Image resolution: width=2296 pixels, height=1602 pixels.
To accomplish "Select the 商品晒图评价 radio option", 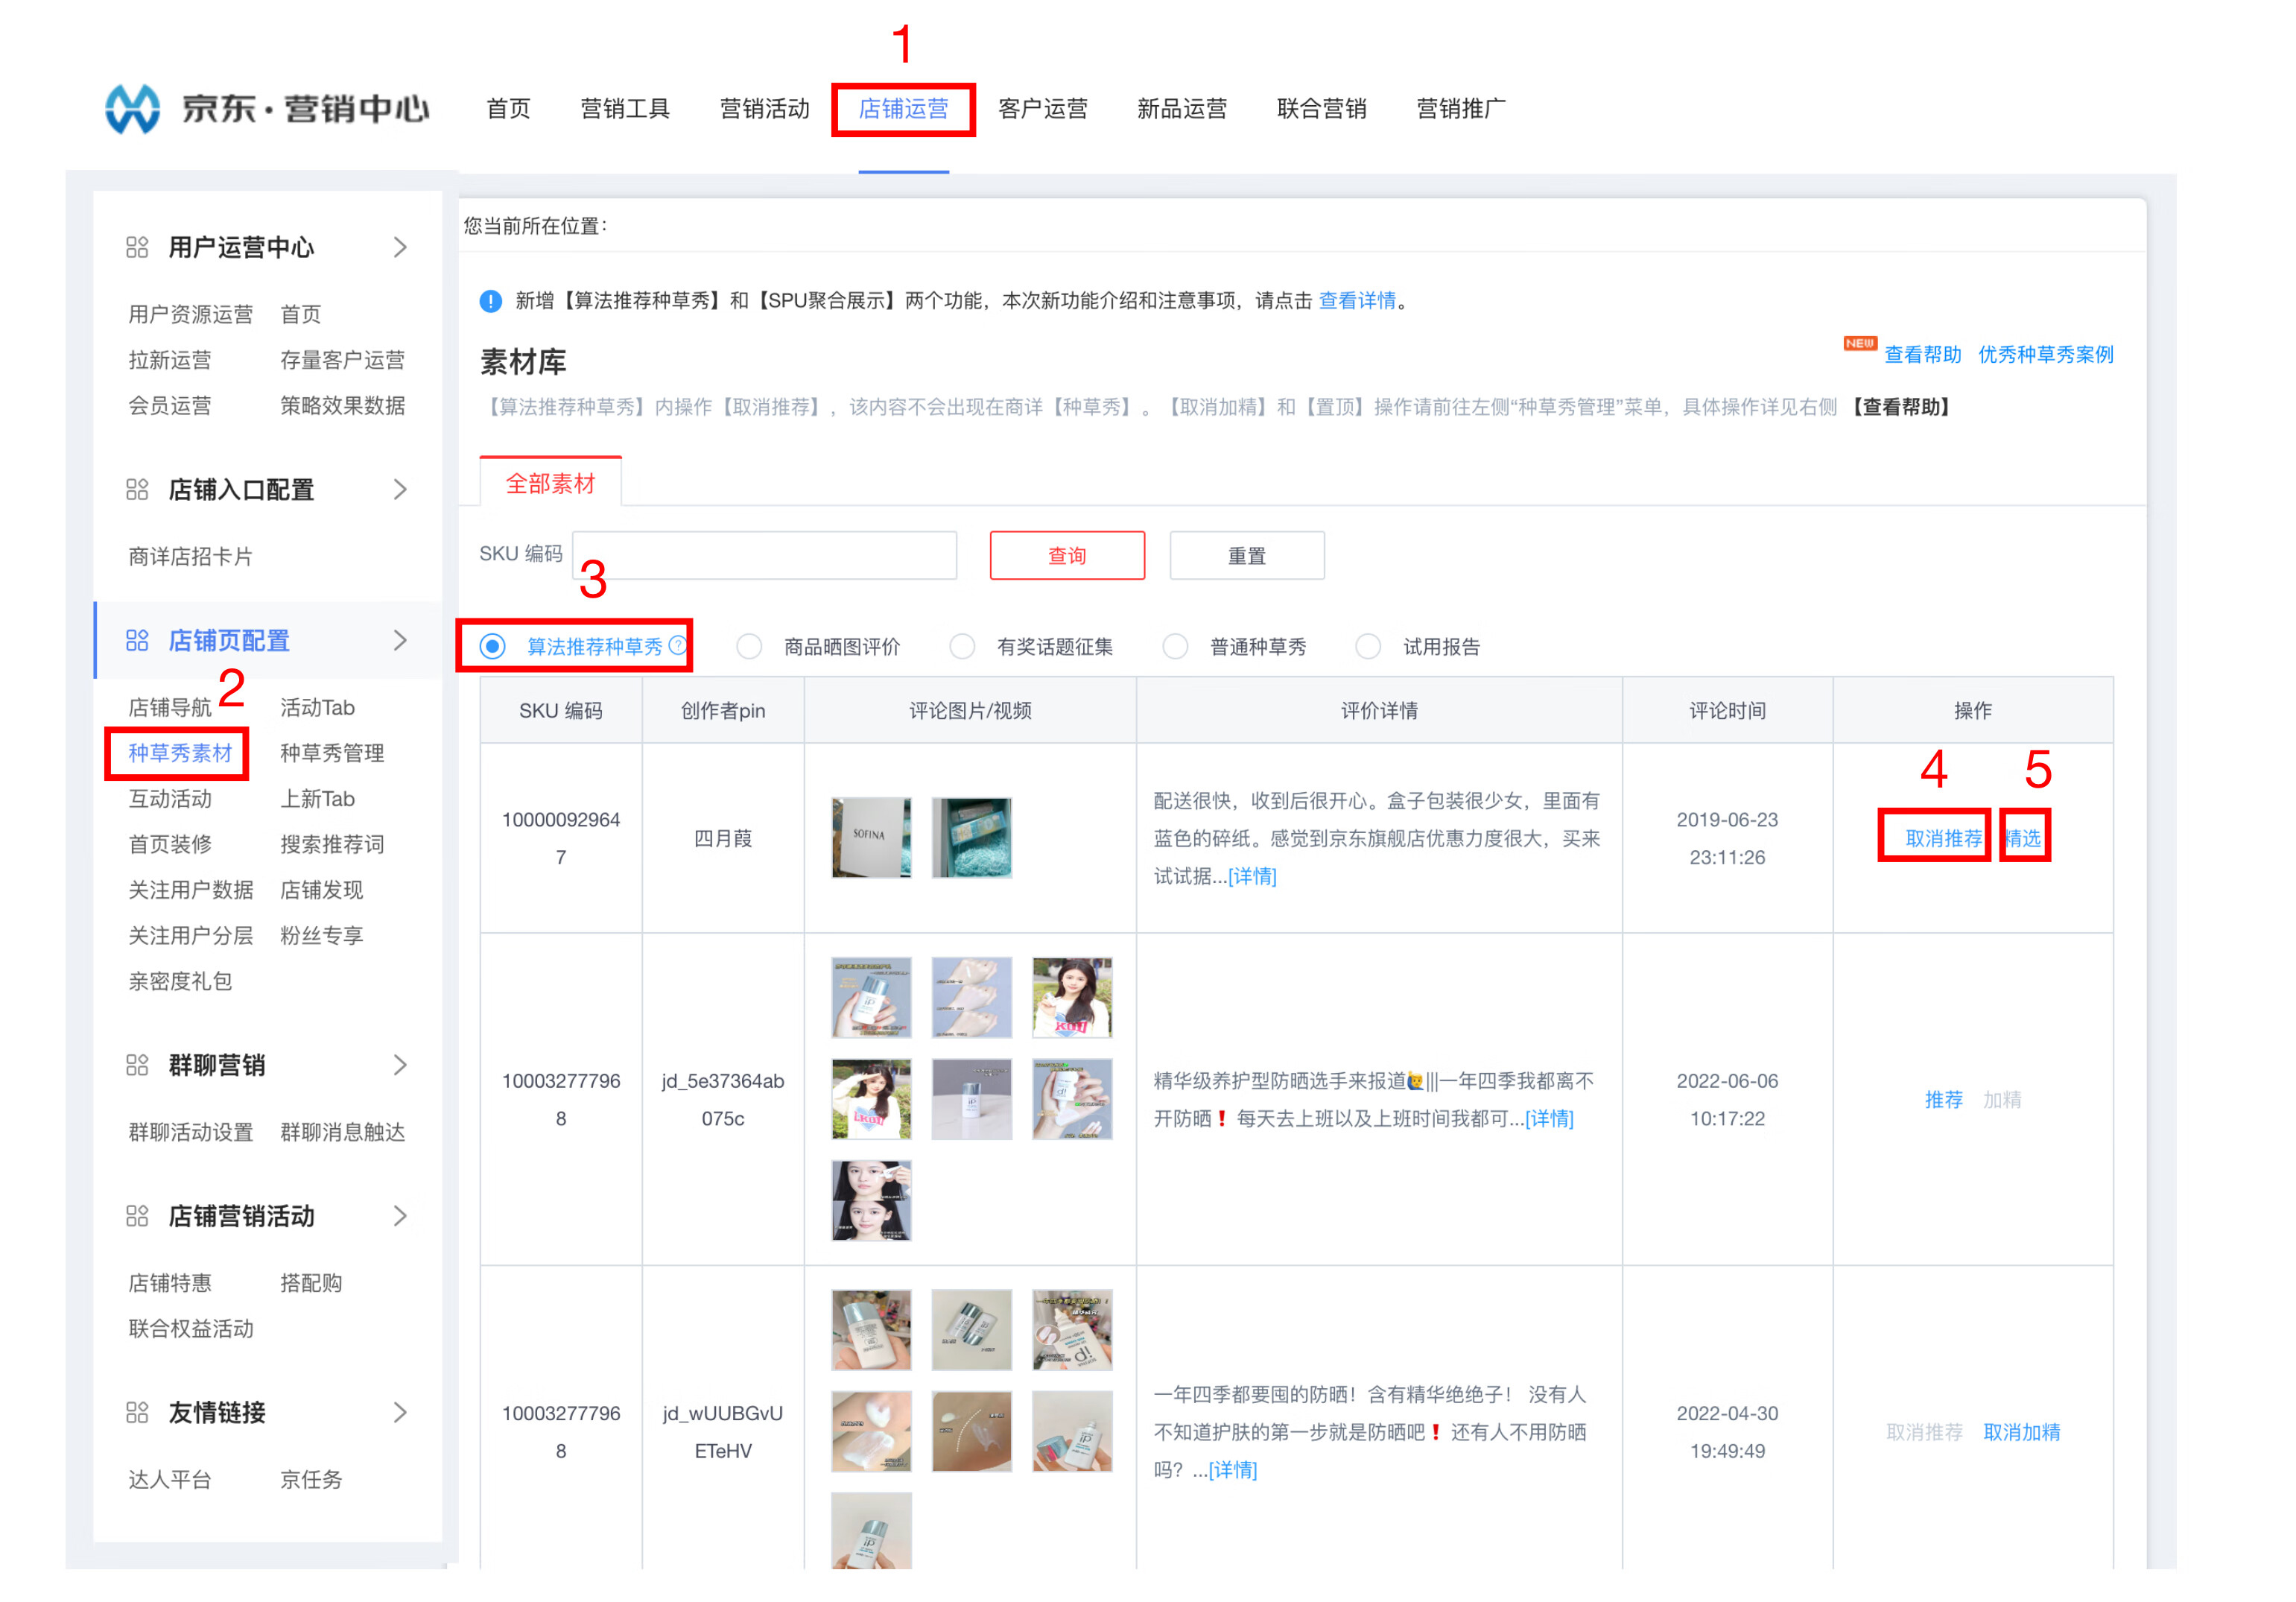I will pos(749,646).
